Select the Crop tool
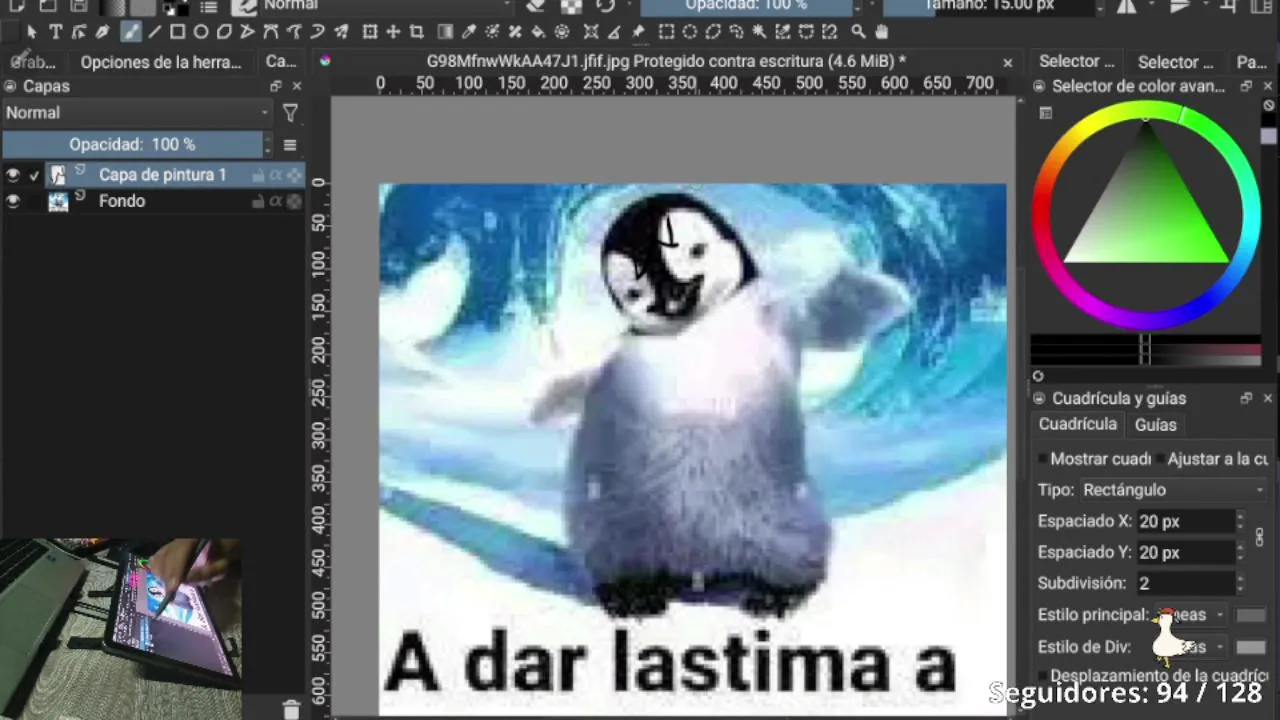 pos(416,32)
